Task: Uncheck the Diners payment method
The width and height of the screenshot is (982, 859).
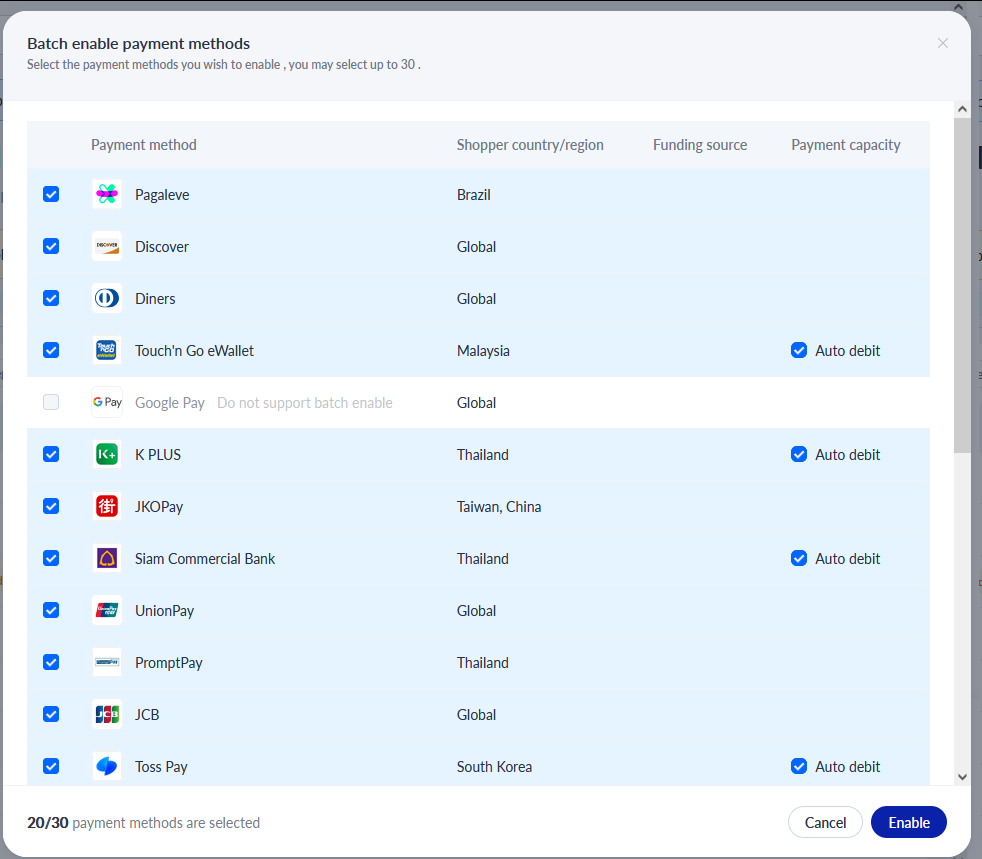Action: coord(51,299)
